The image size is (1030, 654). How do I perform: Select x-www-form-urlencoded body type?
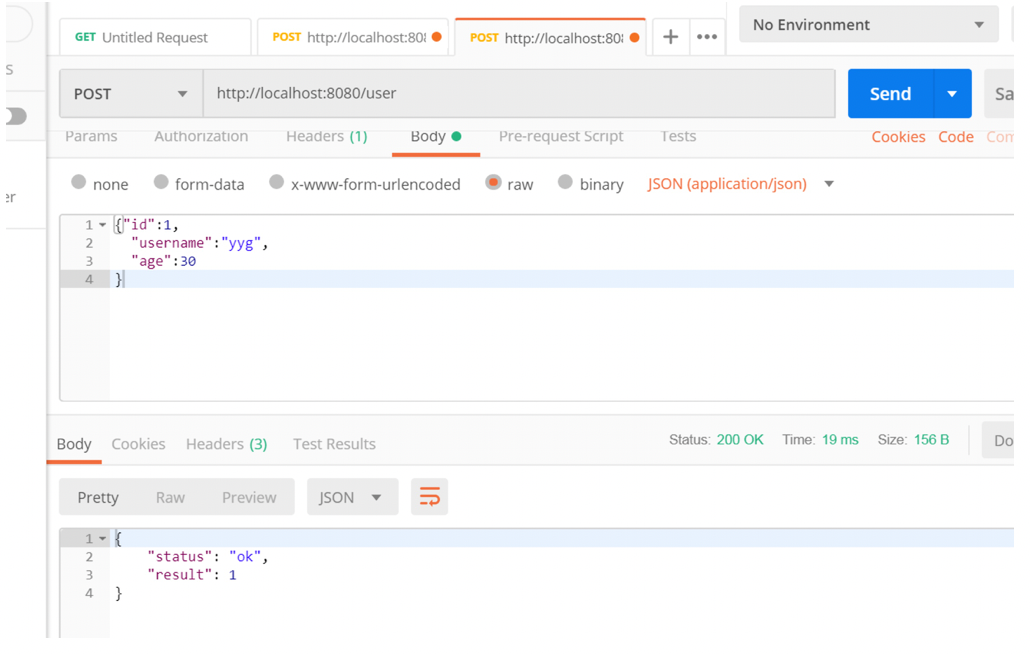coord(277,182)
